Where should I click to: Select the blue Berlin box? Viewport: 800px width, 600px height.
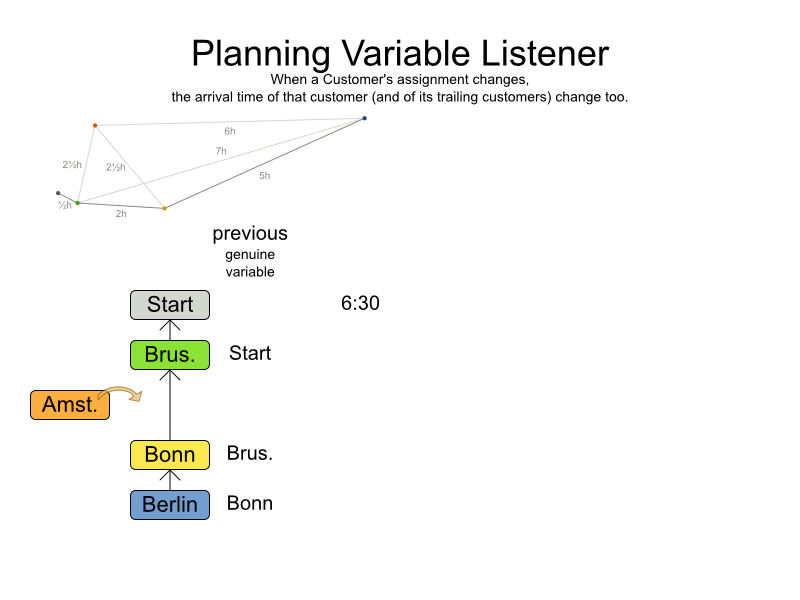pyautogui.click(x=170, y=505)
